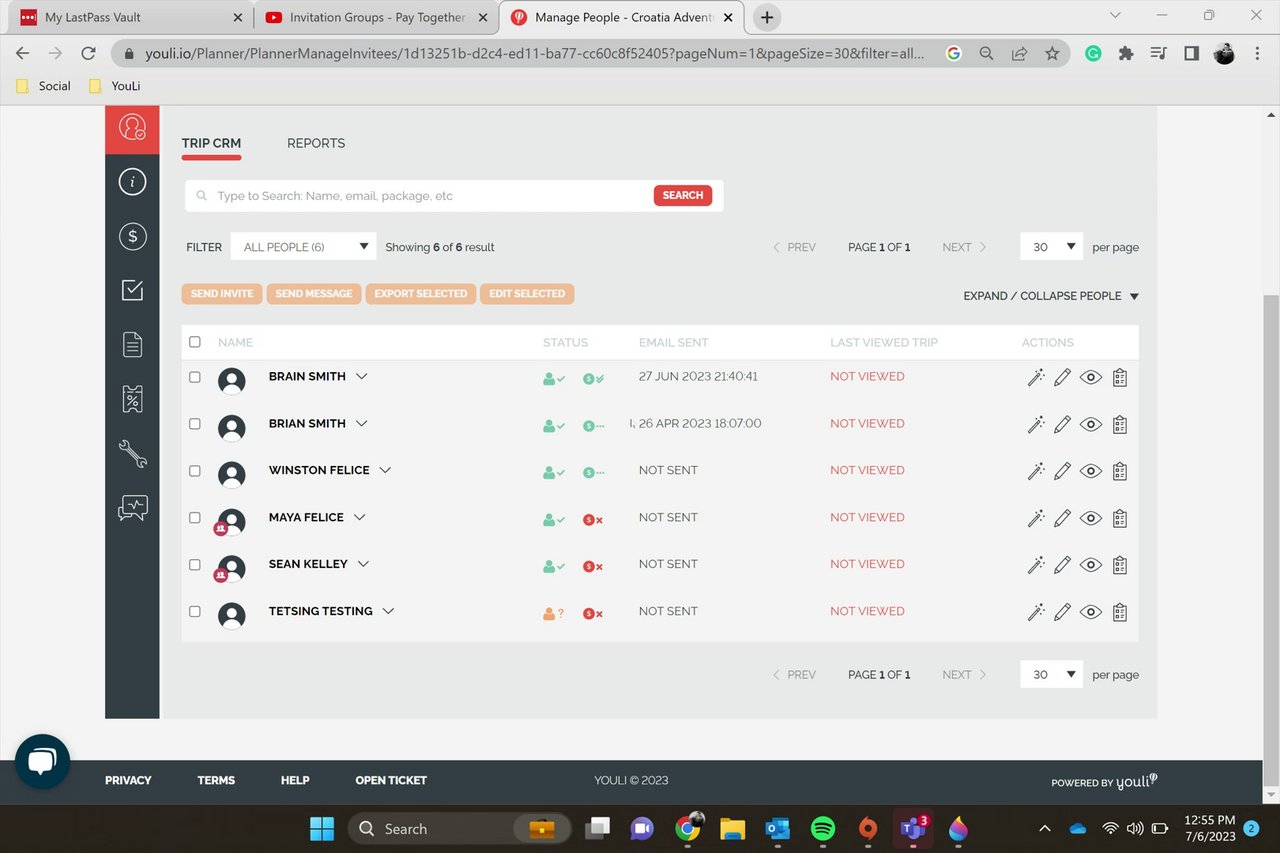Expand Brain Smith's row chevron
Screen dimensions: 1280x853
[x=362, y=377]
